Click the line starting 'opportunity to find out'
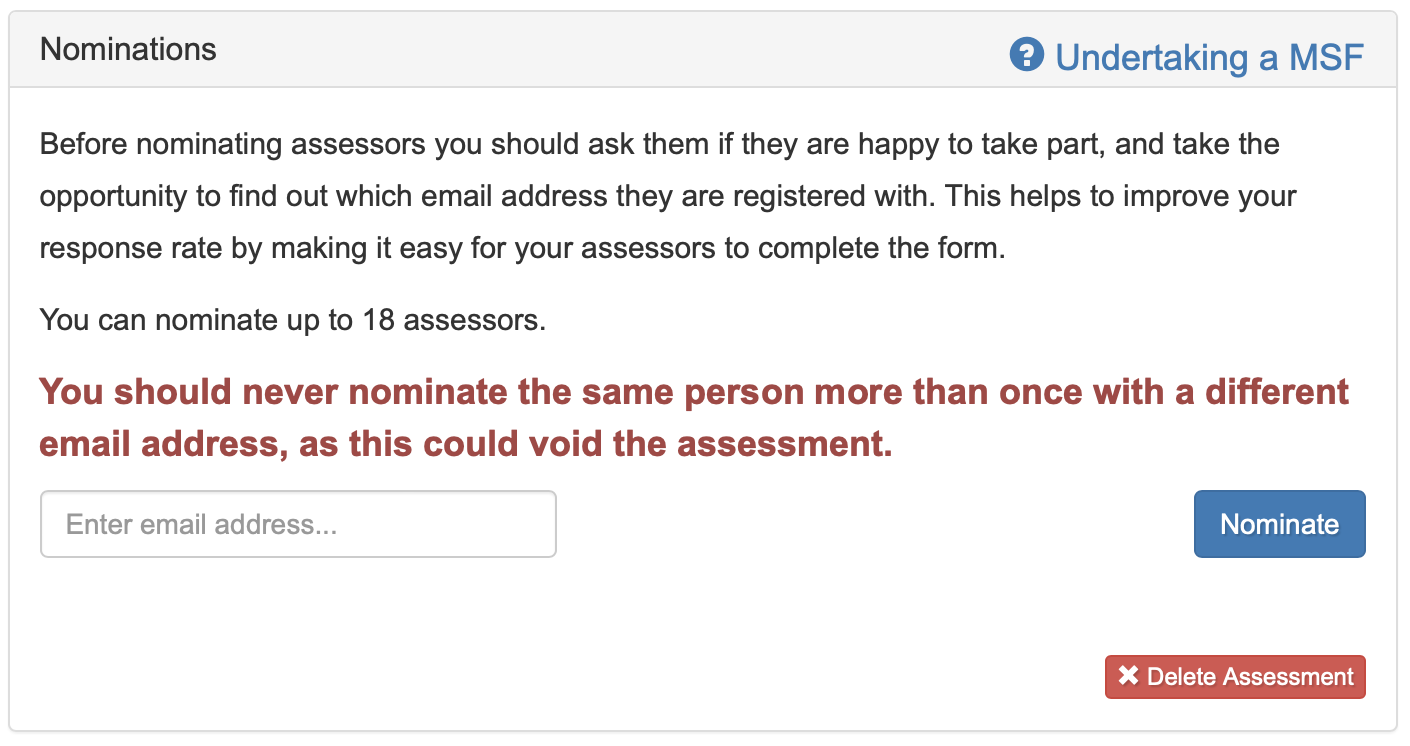The image size is (1410, 746). (668, 196)
